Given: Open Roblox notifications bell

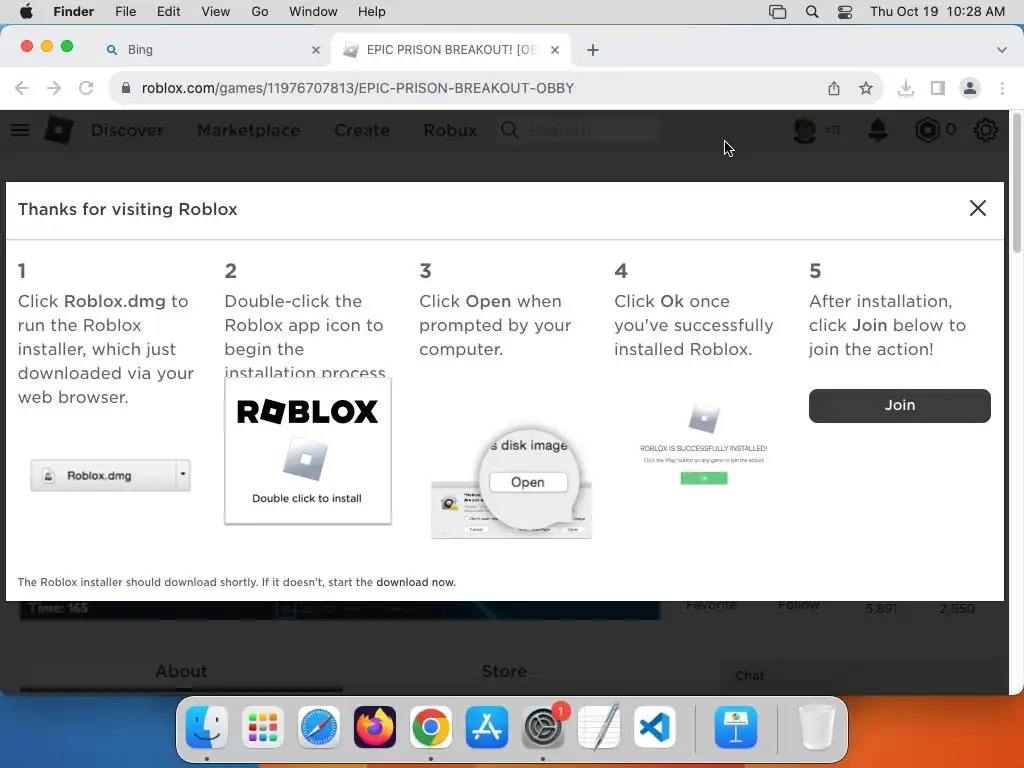Looking at the screenshot, I should point(878,130).
